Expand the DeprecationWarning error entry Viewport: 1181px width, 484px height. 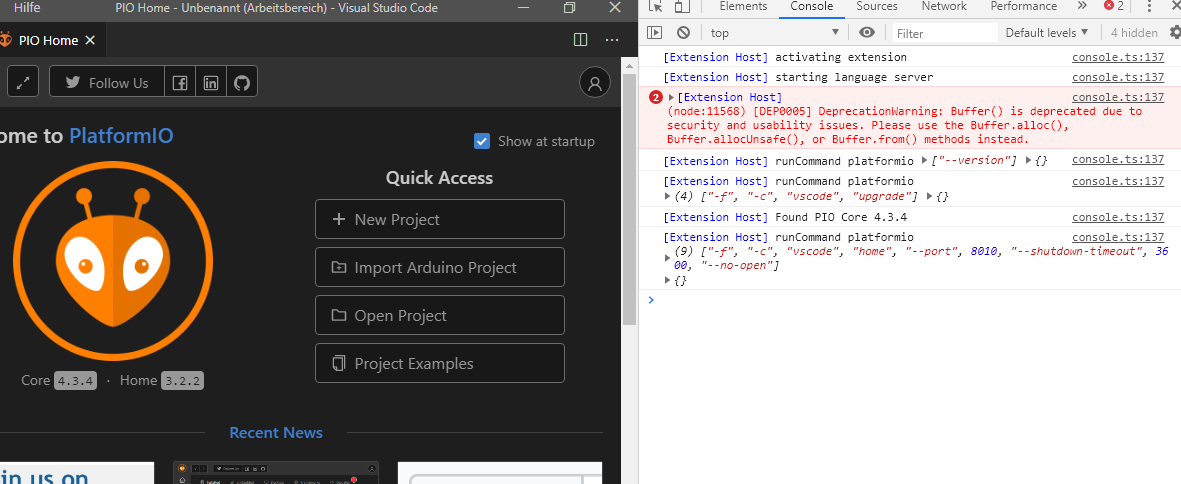tap(672, 97)
